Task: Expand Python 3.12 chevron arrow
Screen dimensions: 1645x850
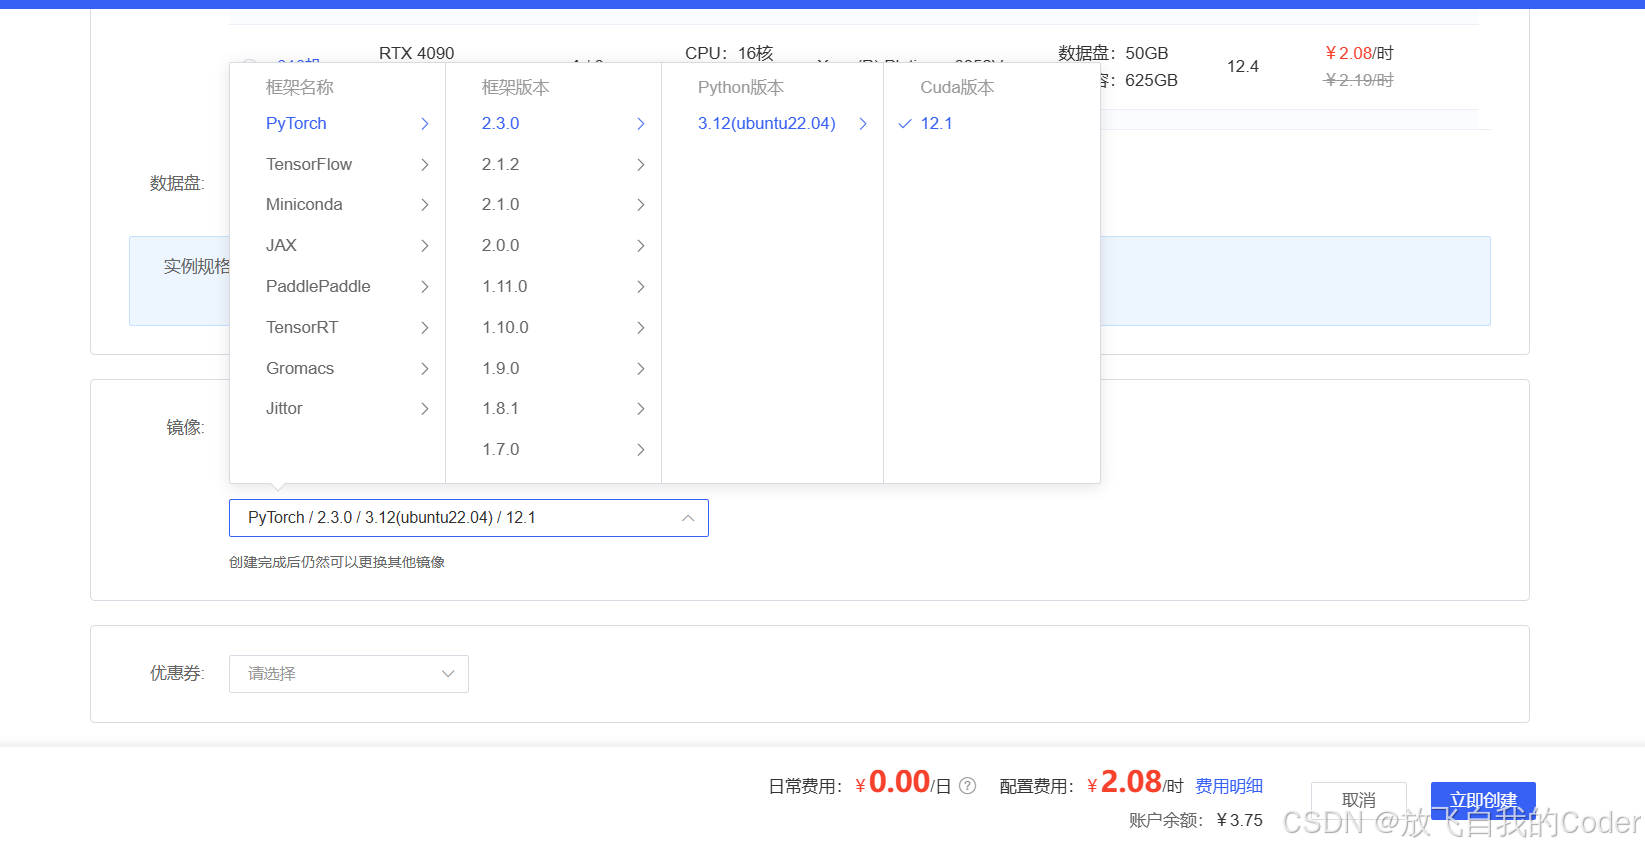Action: [863, 123]
